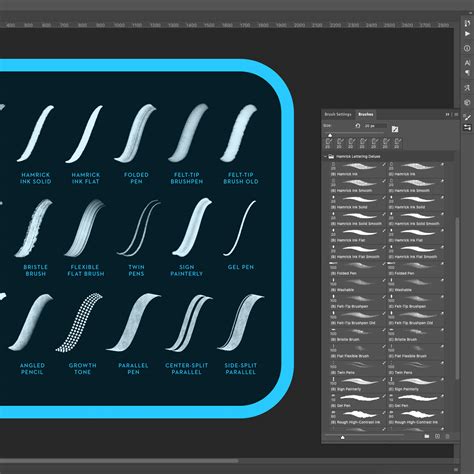Click the brush angle reset icon

358,126
